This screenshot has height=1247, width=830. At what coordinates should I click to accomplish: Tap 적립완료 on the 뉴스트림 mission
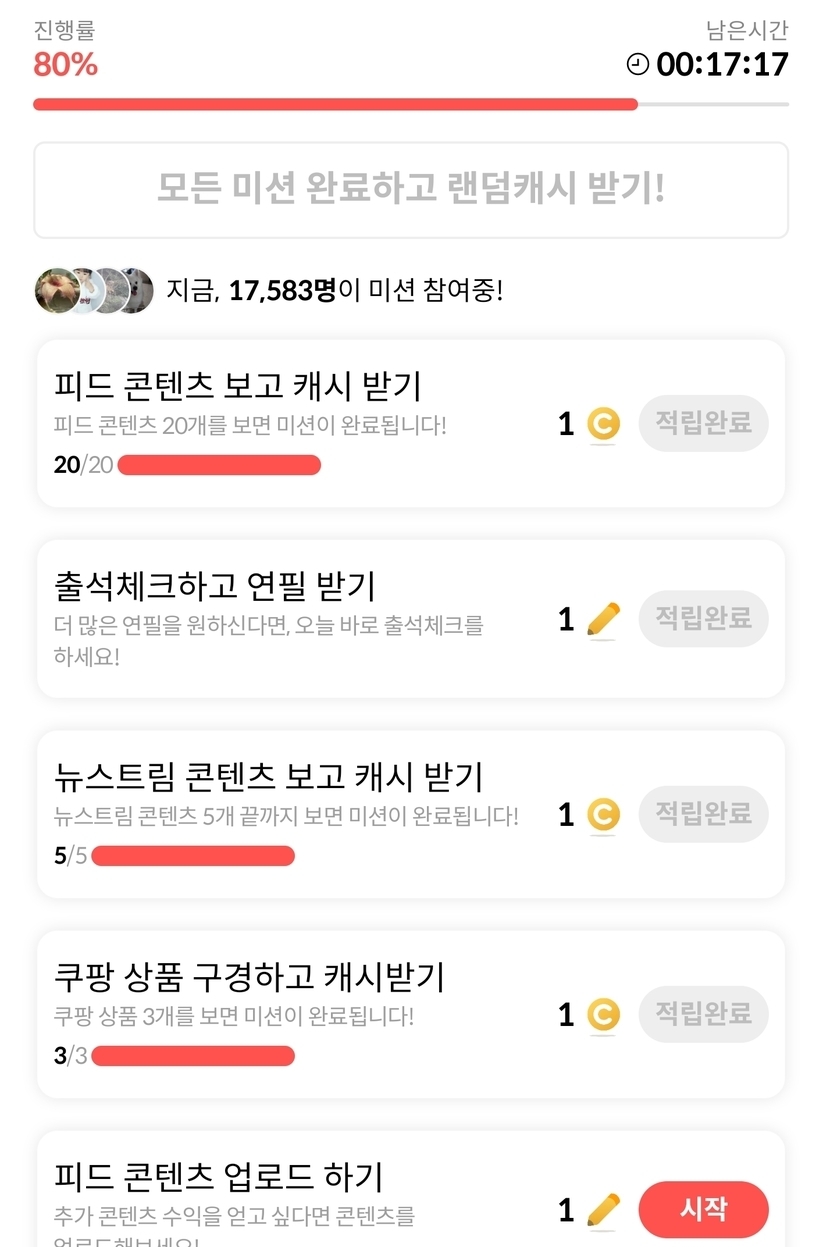pos(703,814)
